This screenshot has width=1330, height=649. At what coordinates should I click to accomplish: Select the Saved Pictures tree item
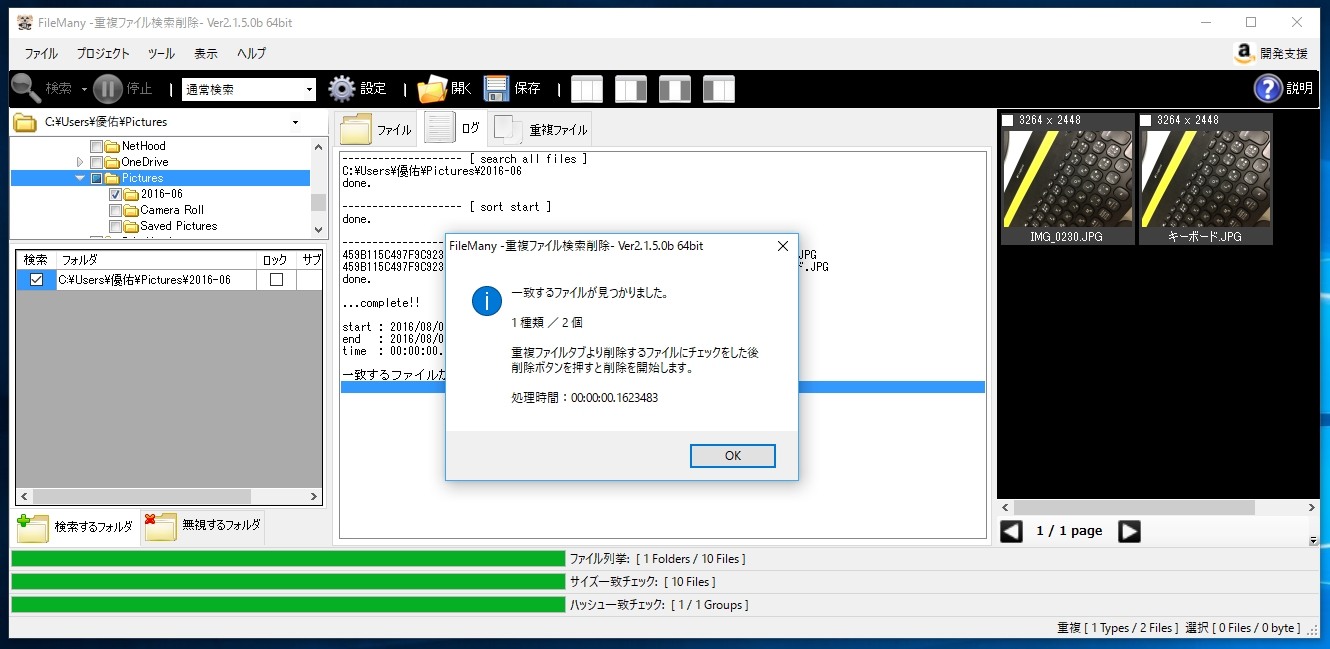click(x=178, y=226)
